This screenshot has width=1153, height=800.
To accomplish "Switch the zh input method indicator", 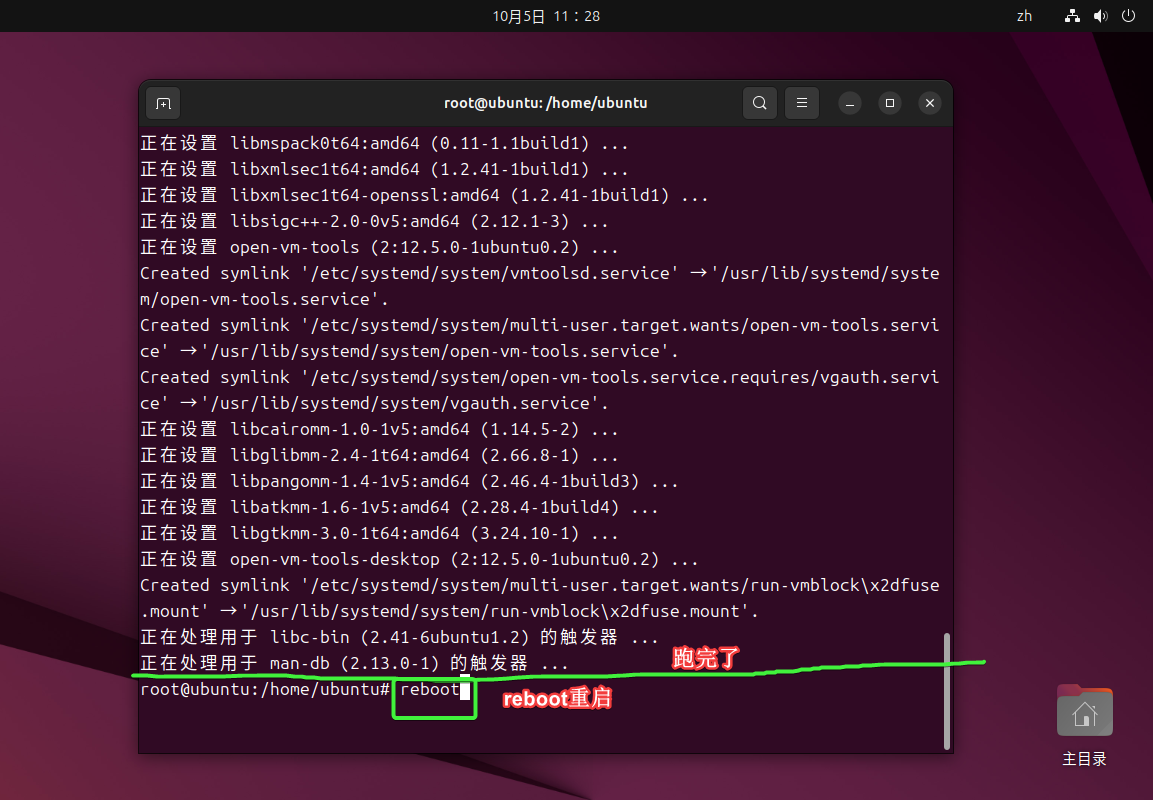I will [1024, 16].
